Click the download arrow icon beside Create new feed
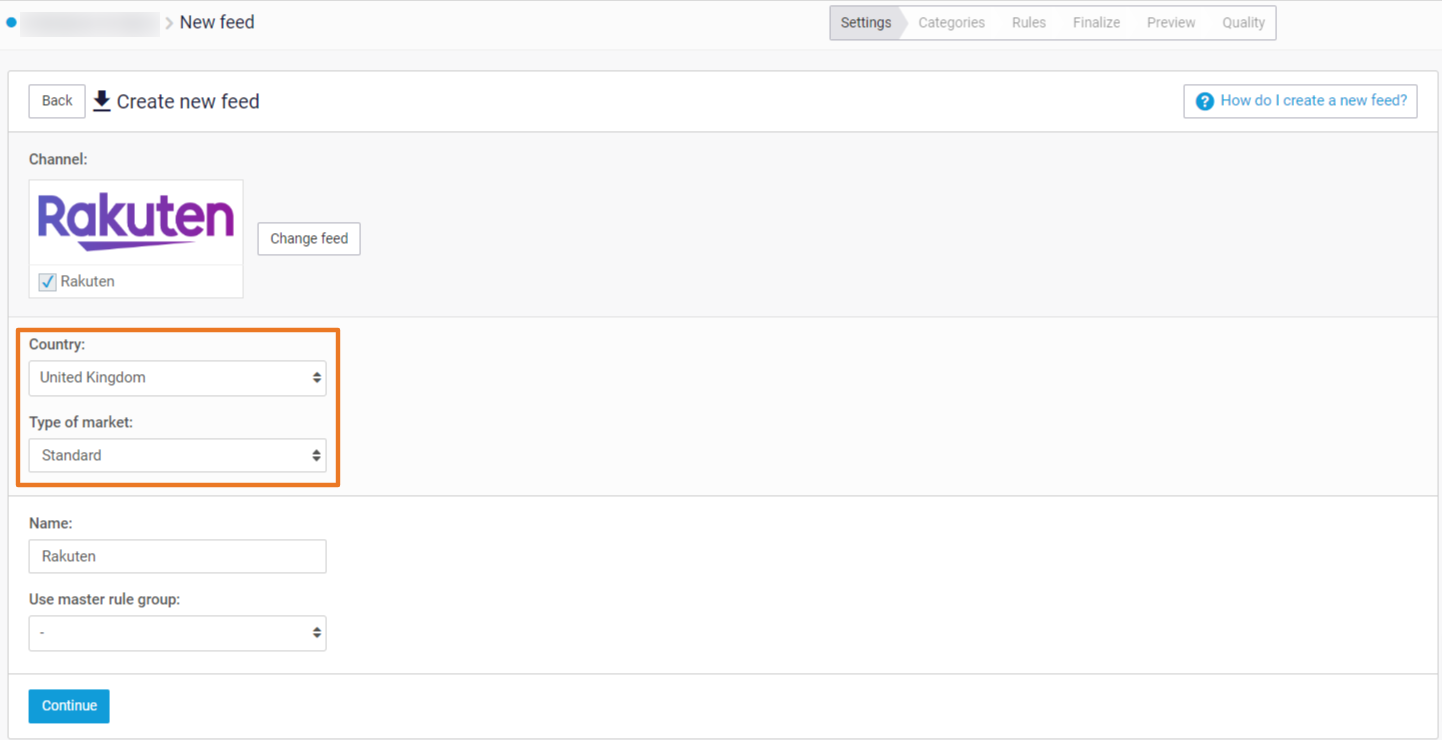 [102, 101]
